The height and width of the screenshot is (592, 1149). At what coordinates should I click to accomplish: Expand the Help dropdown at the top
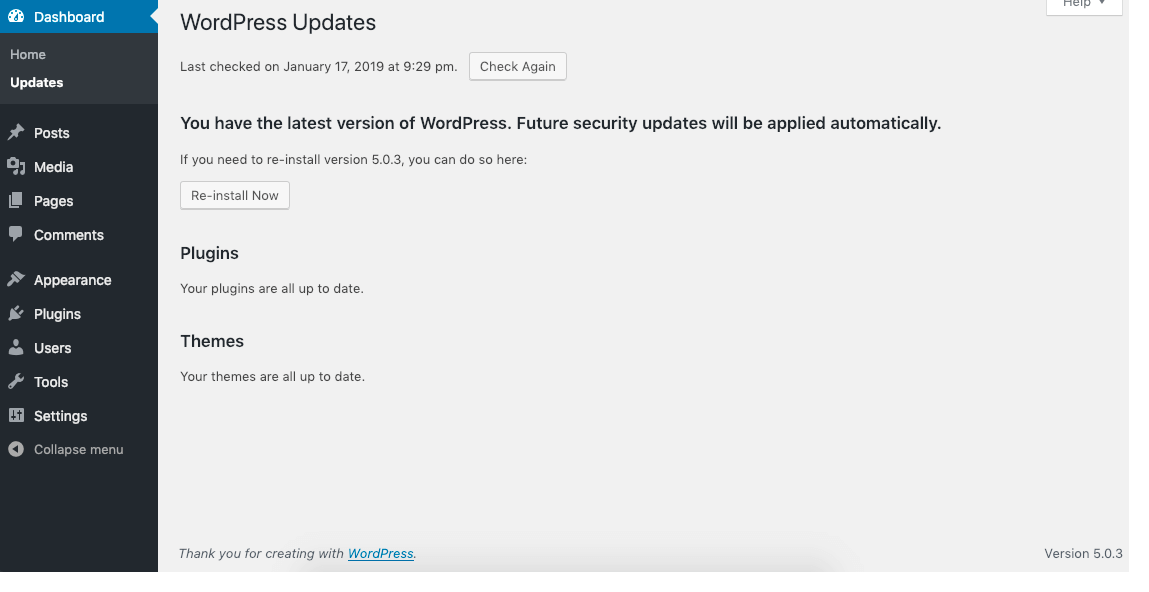[1083, 4]
